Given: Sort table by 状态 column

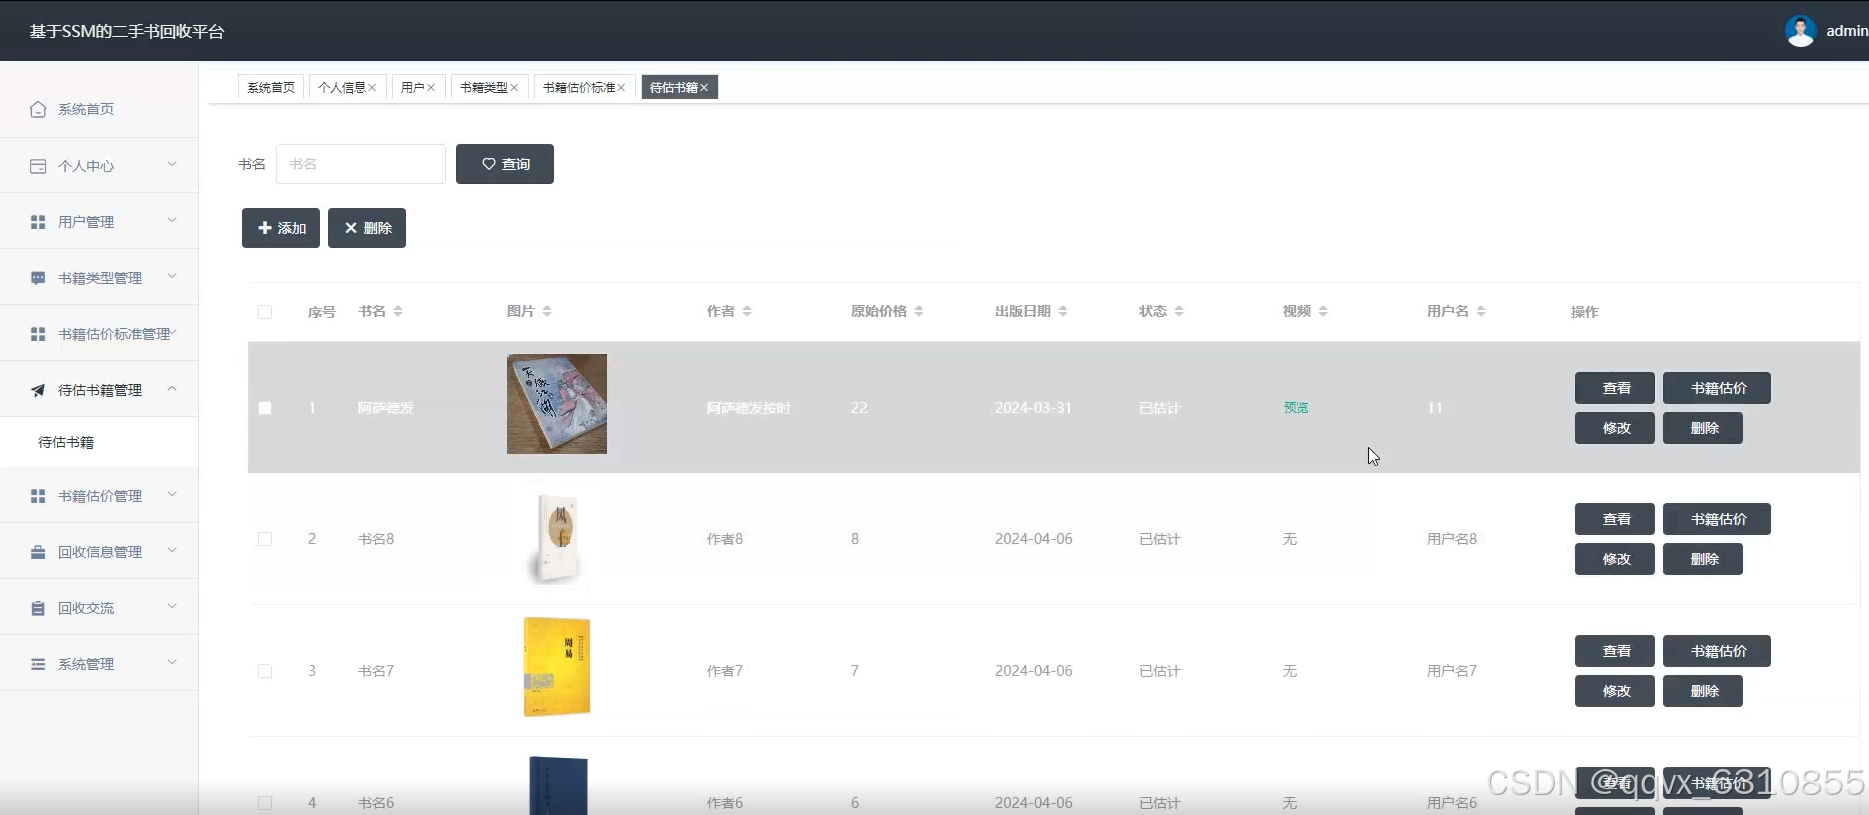Looking at the screenshot, I should point(1179,312).
